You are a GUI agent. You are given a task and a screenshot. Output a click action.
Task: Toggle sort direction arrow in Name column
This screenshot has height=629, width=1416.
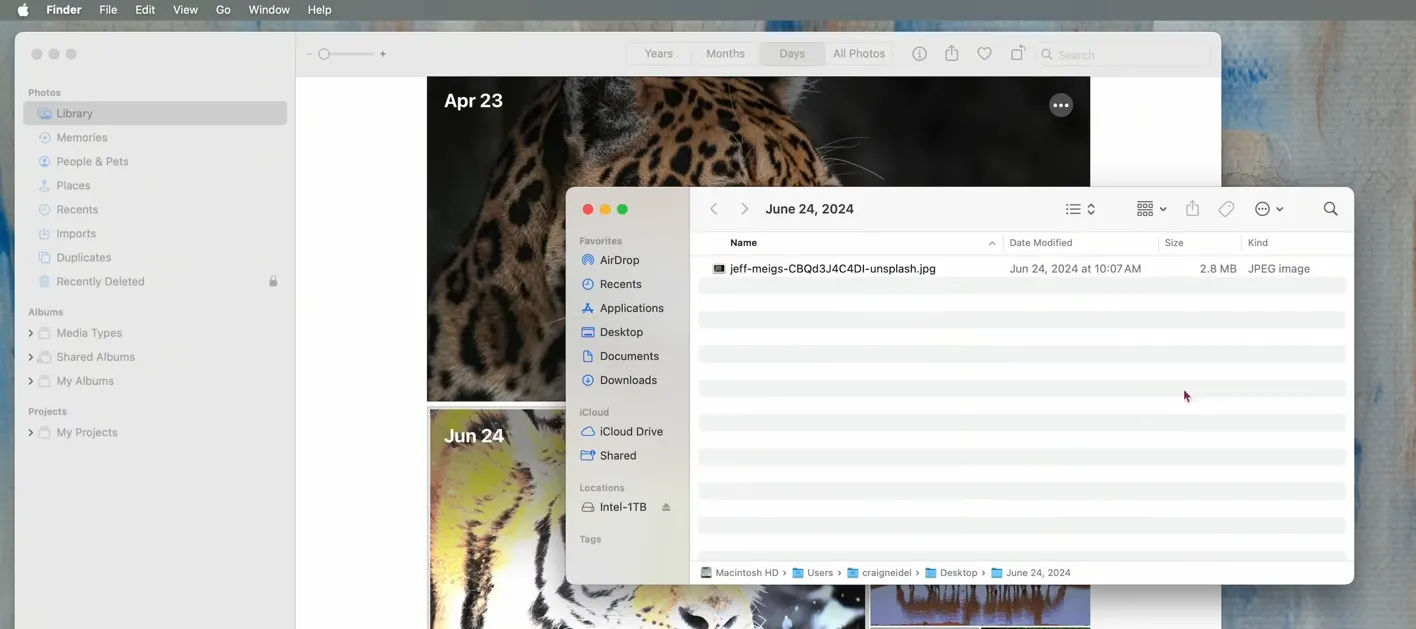[992, 243]
